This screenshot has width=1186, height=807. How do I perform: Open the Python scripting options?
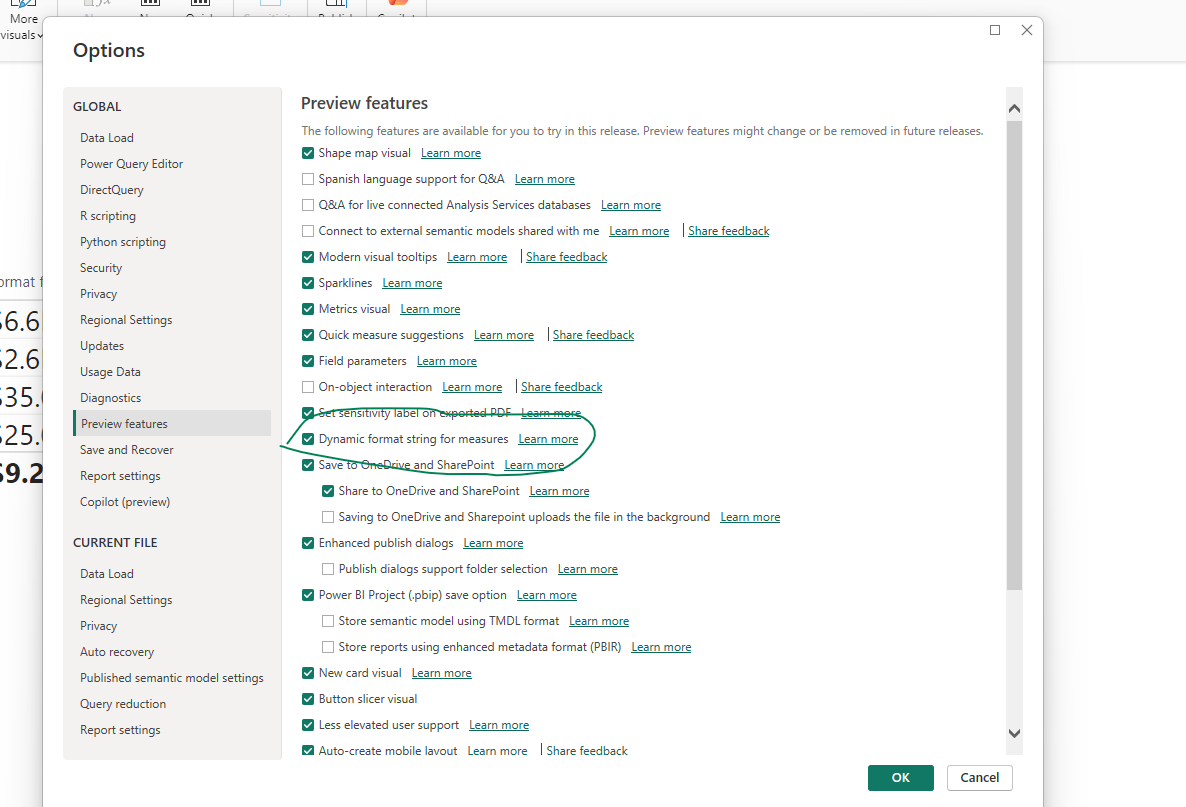pos(123,242)
